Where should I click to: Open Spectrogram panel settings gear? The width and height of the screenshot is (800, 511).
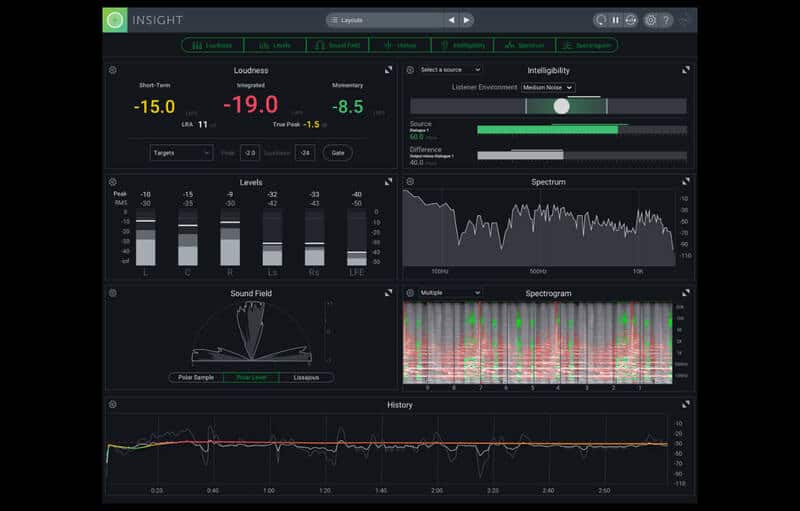(410, 293)
